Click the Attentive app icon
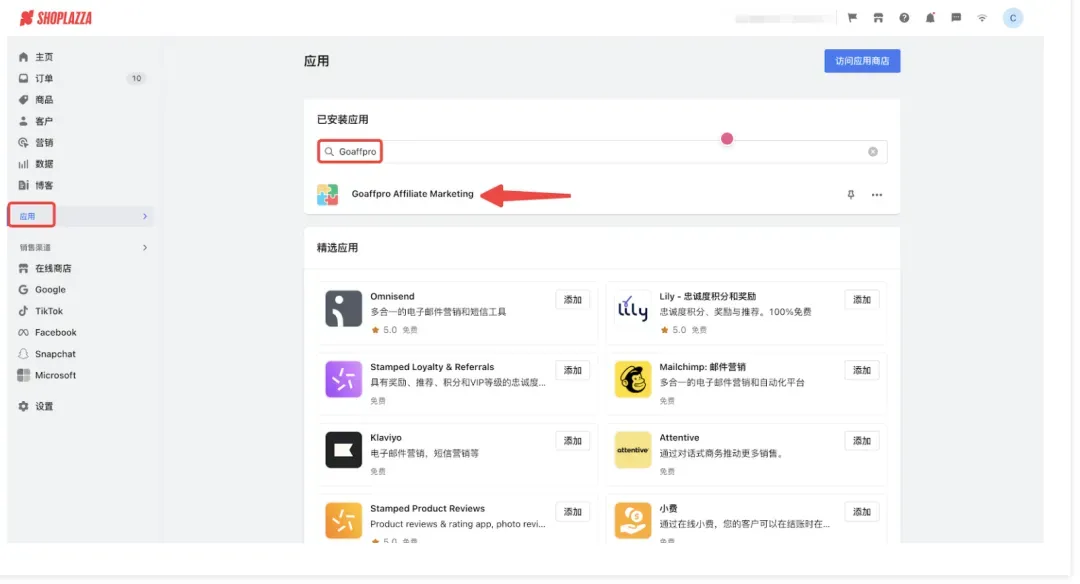Image resolution: width=1080 pixels, height=584 pixels. pos(632,450)
